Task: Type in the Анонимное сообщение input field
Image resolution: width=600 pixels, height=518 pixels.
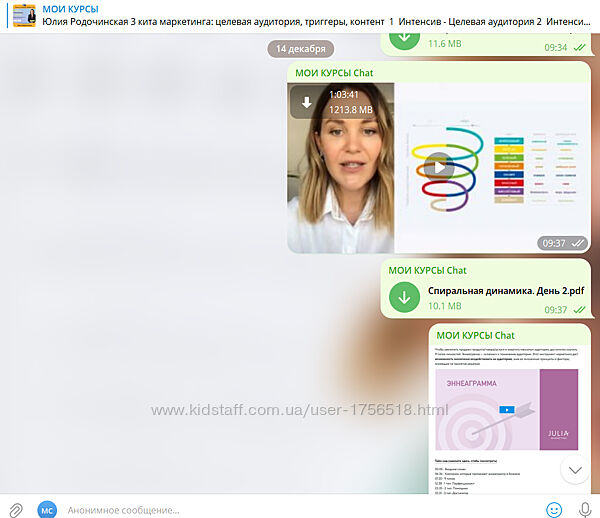Action: click(x=300, y=509)
